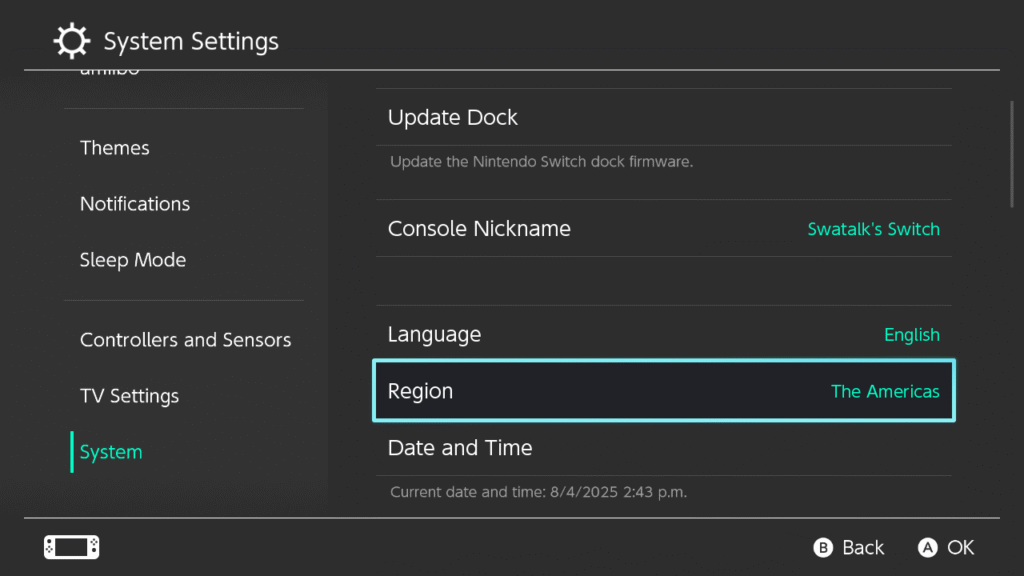Open the Themes settings category

(115, 148)
